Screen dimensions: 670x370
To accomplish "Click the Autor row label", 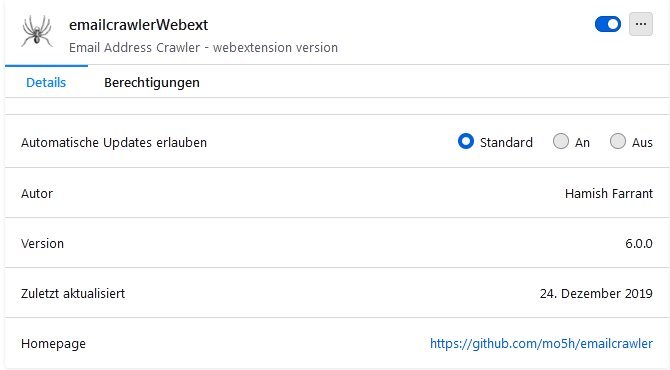I will click(37, 194).
